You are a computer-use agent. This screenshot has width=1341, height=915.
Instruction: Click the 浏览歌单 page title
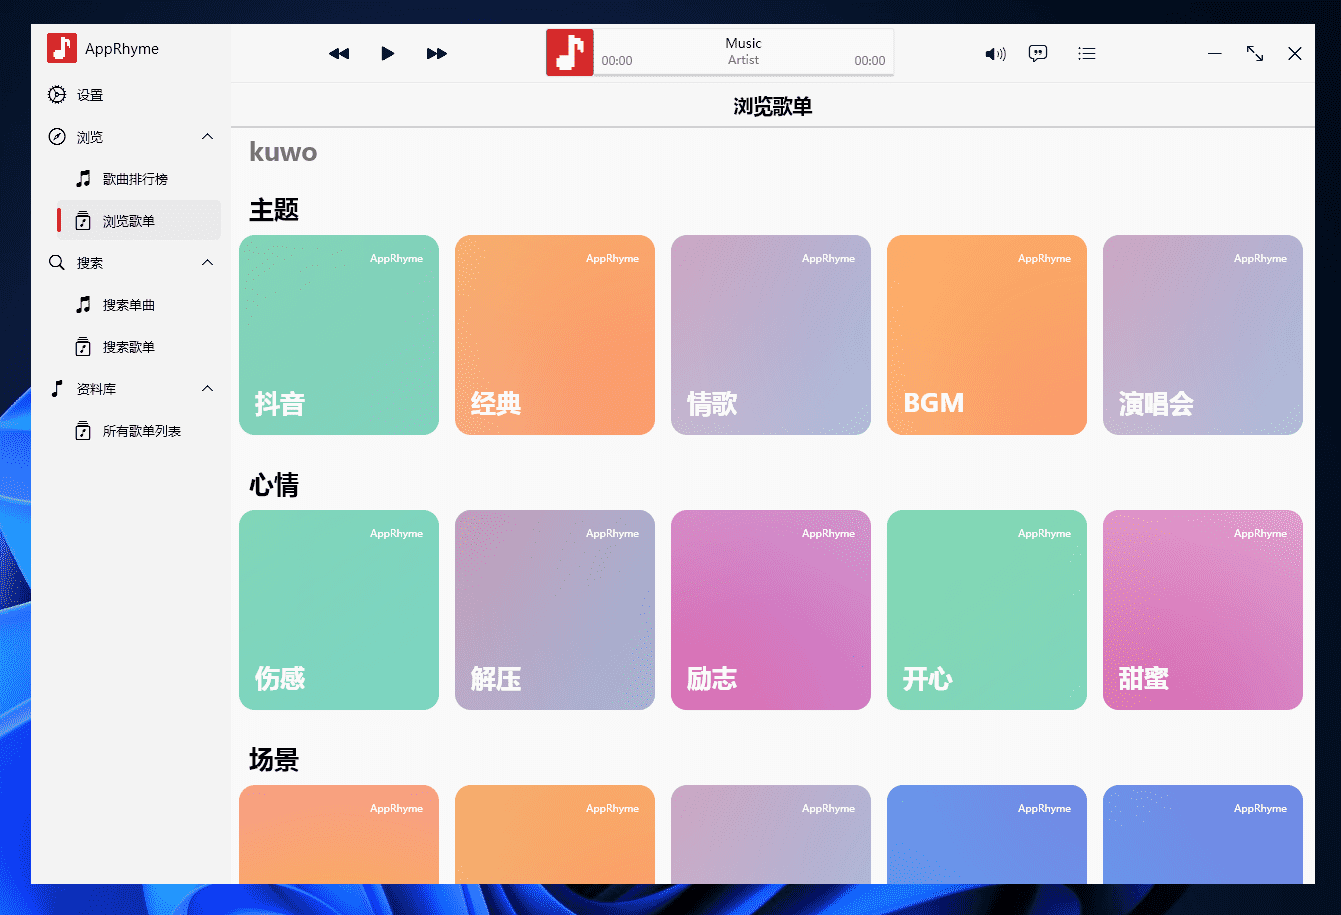[x=773, y=106]
